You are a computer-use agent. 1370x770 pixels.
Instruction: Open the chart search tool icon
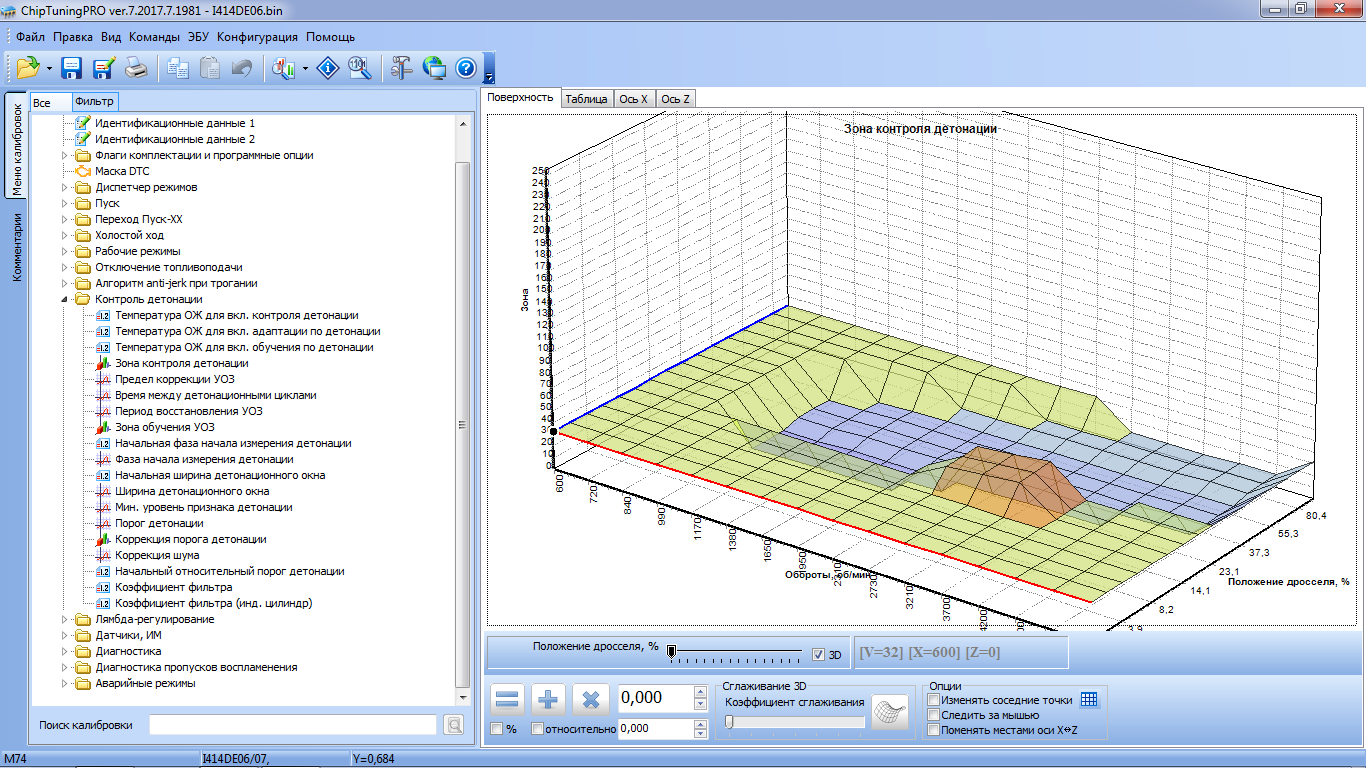point(283,68)
